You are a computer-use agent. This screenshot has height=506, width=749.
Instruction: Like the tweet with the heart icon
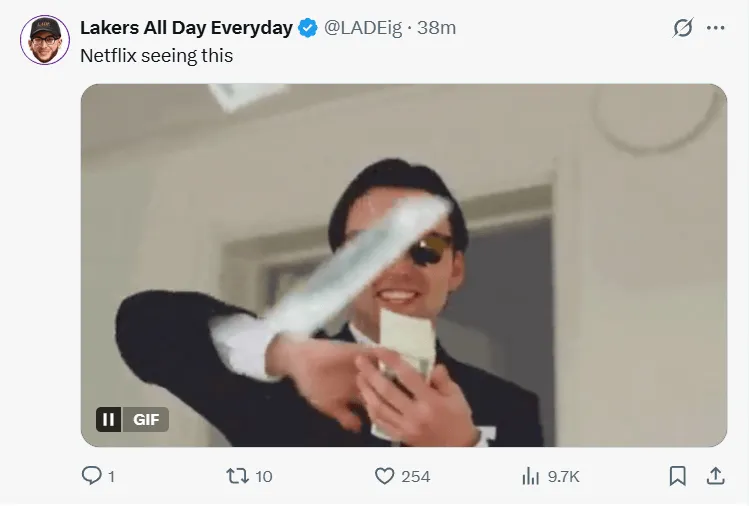pyautogui.click(x=384, y=476)
